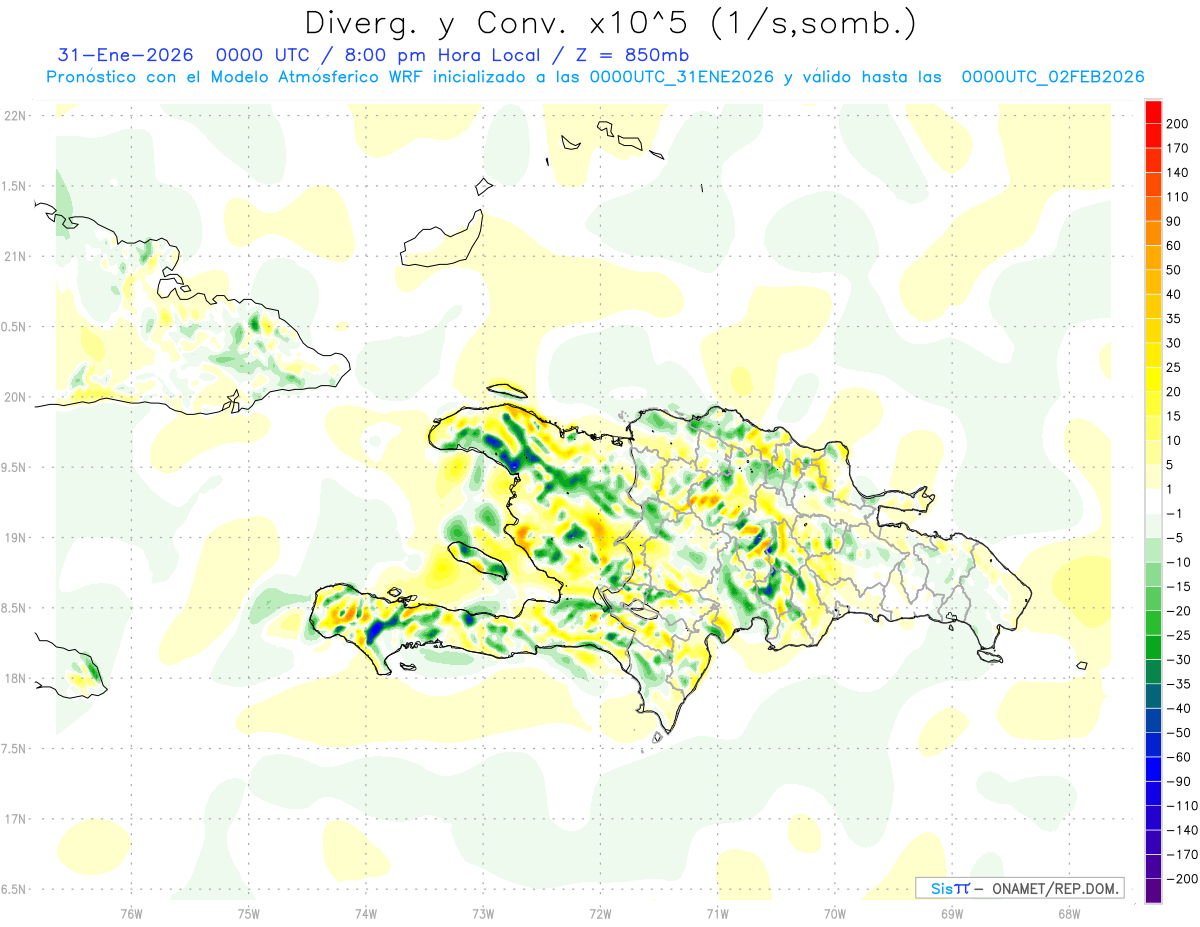Click the '75W' longitude label
1200x927 pixels.
click(249, 913)
